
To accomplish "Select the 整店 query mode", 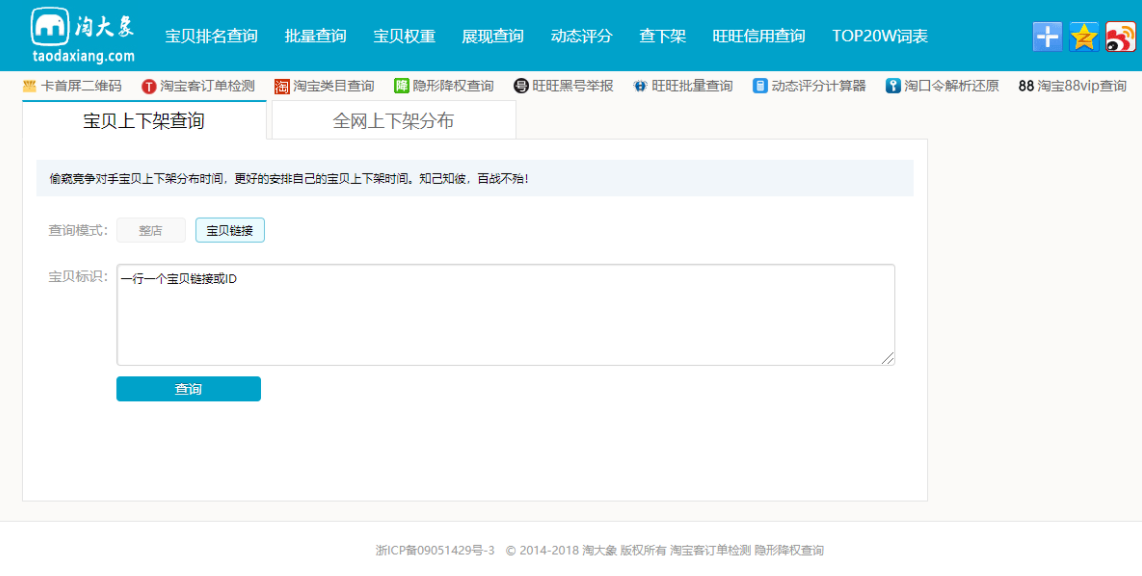I will [x=150, y=230].
